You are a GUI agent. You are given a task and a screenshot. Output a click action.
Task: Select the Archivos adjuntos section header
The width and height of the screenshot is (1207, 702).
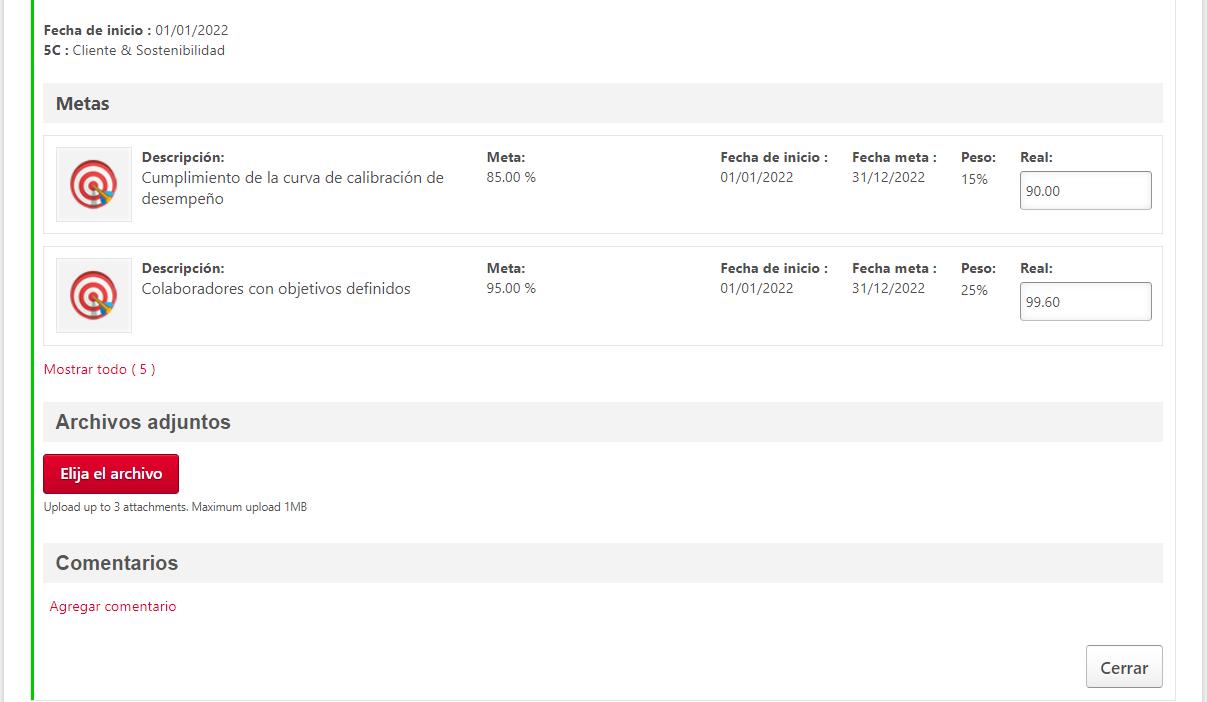tap(143, 422)
